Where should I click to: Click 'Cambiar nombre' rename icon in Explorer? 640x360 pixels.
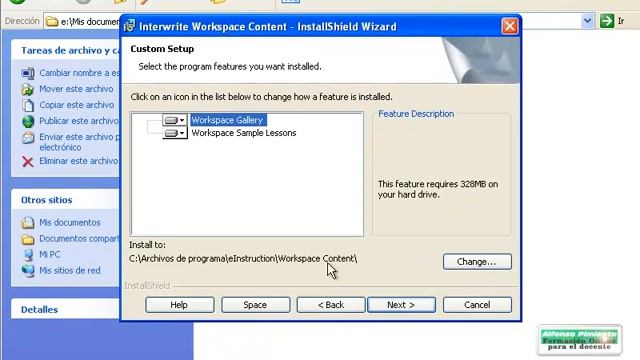click(x=28, y=73)
